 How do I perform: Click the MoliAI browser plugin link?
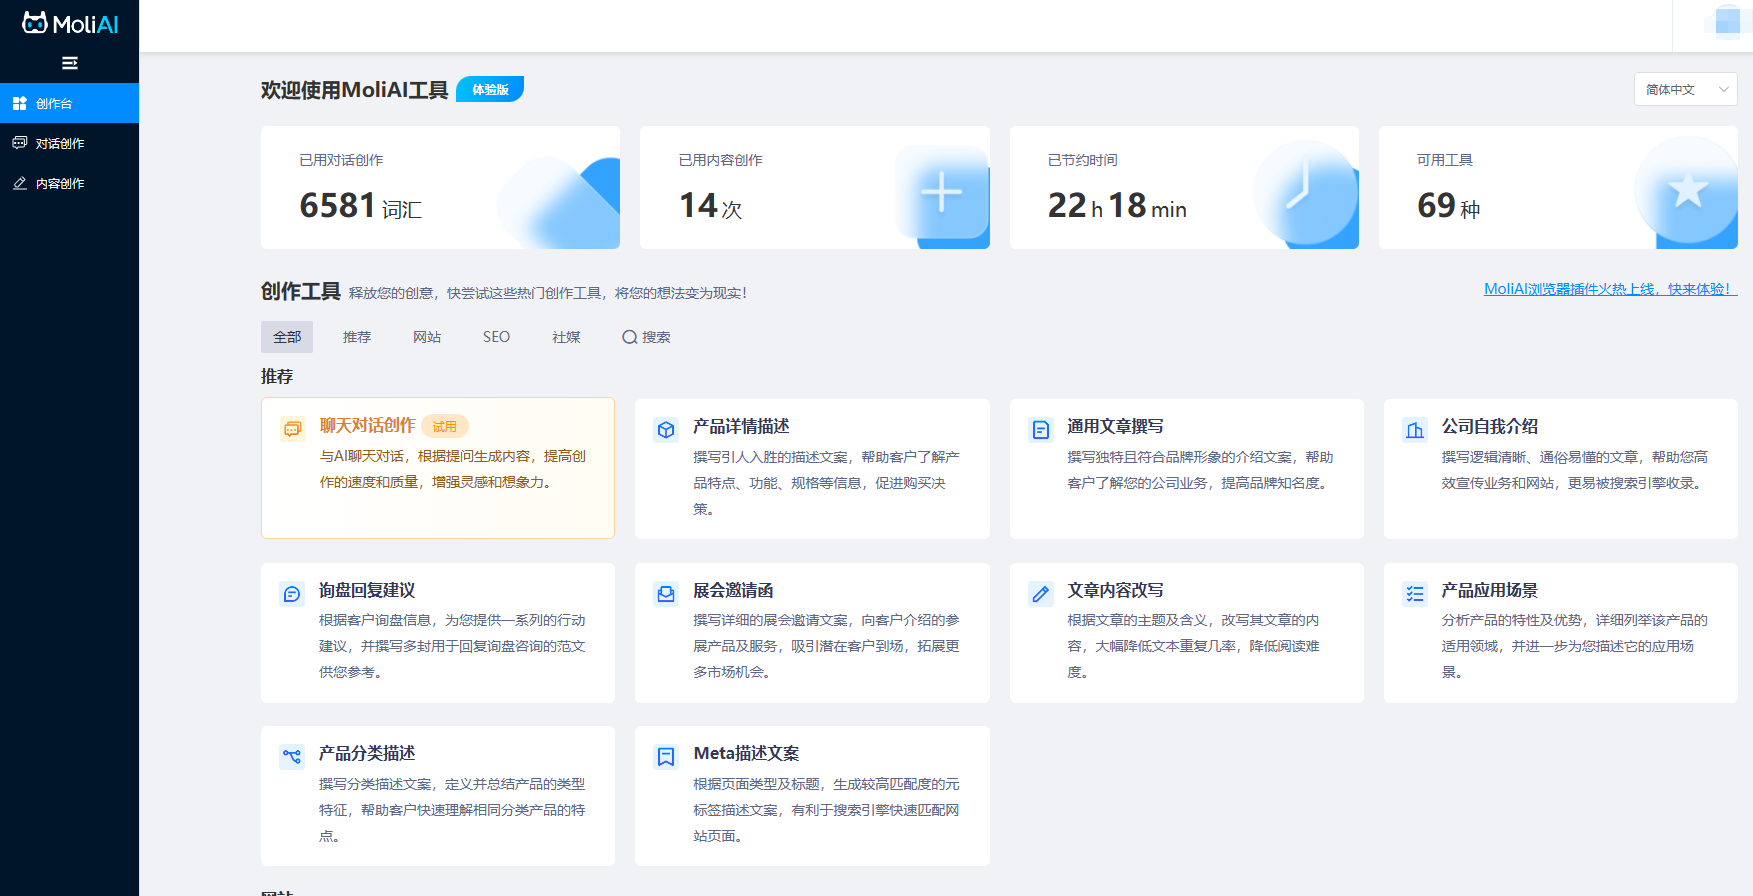(x=1609, y=289)
